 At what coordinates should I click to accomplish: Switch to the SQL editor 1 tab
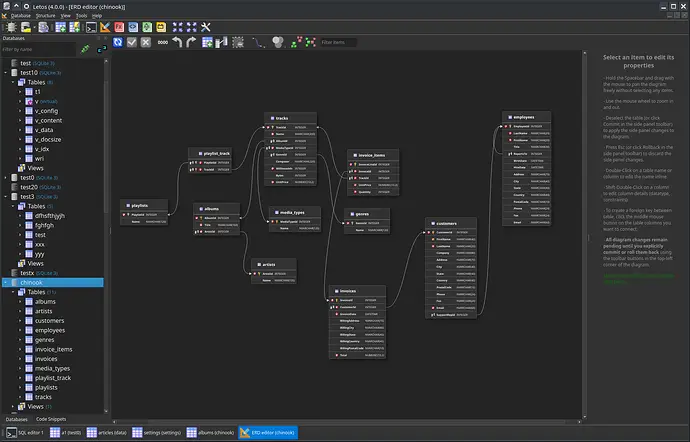coord(26,433)
